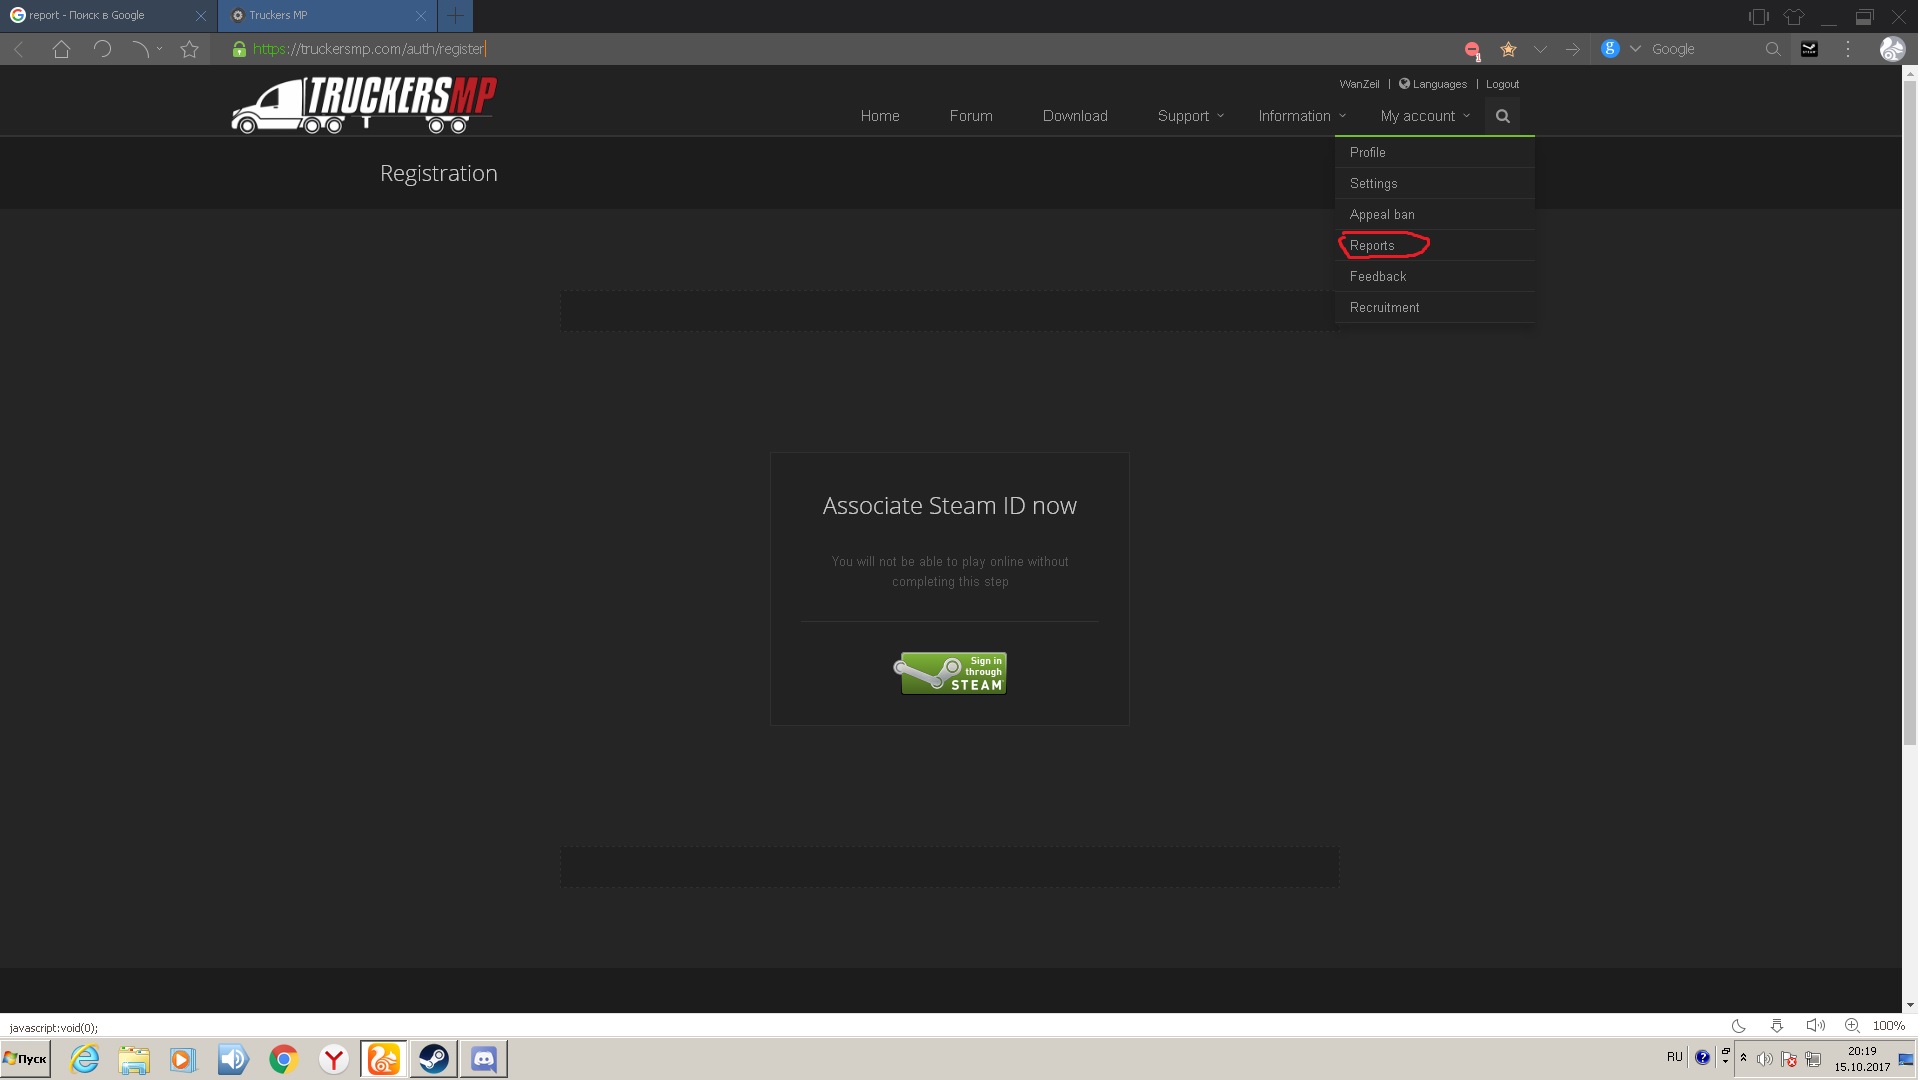Open a new browser tab

(x=455, y=16)
